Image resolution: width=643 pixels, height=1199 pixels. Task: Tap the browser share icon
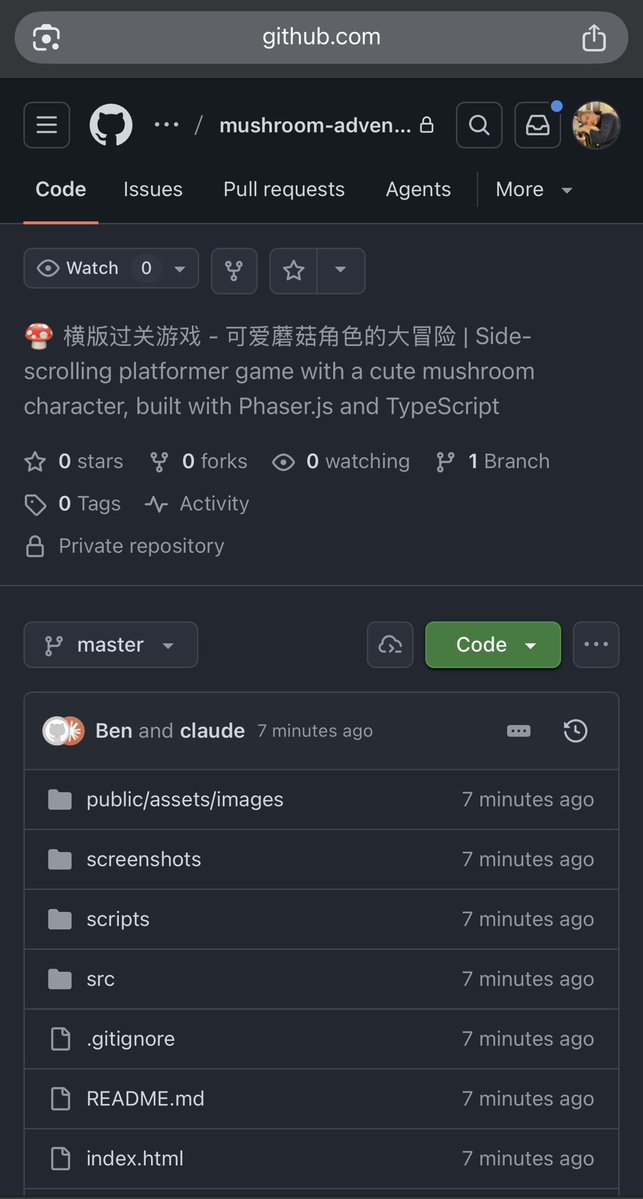pyautogui.click(x=594, y=38)
